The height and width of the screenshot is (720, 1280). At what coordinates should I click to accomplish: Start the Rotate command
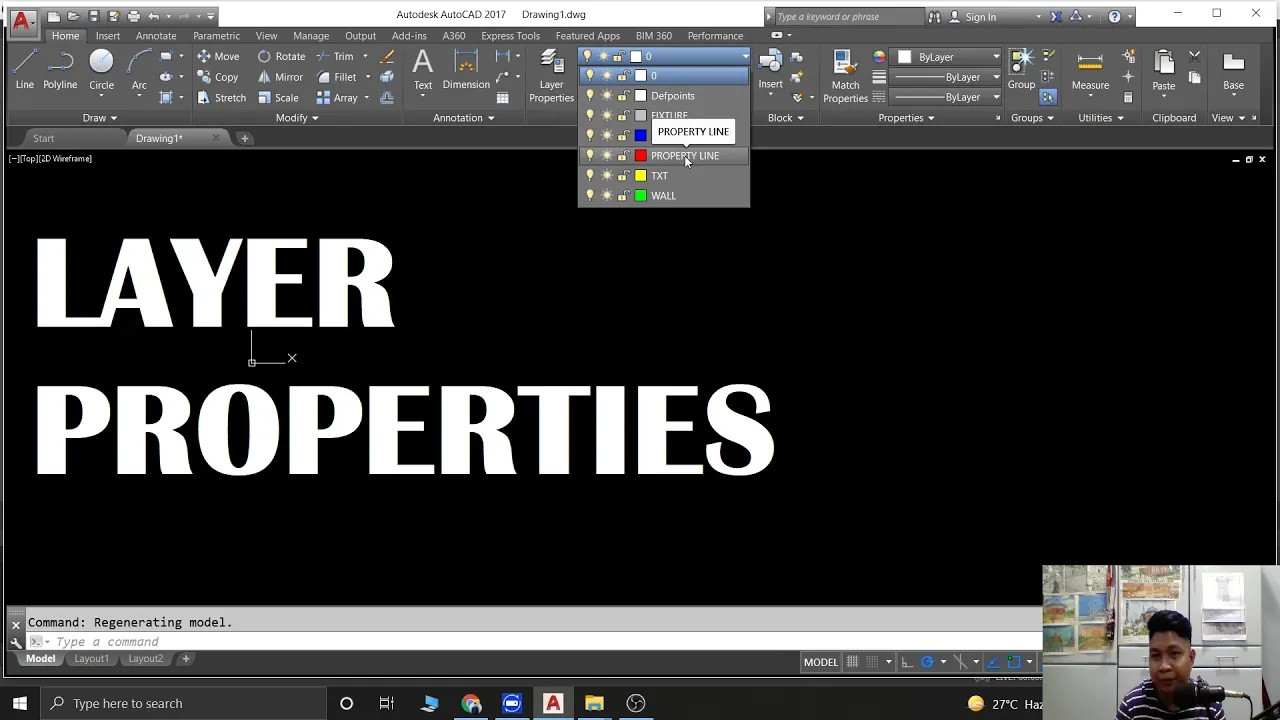coord(281,57)
